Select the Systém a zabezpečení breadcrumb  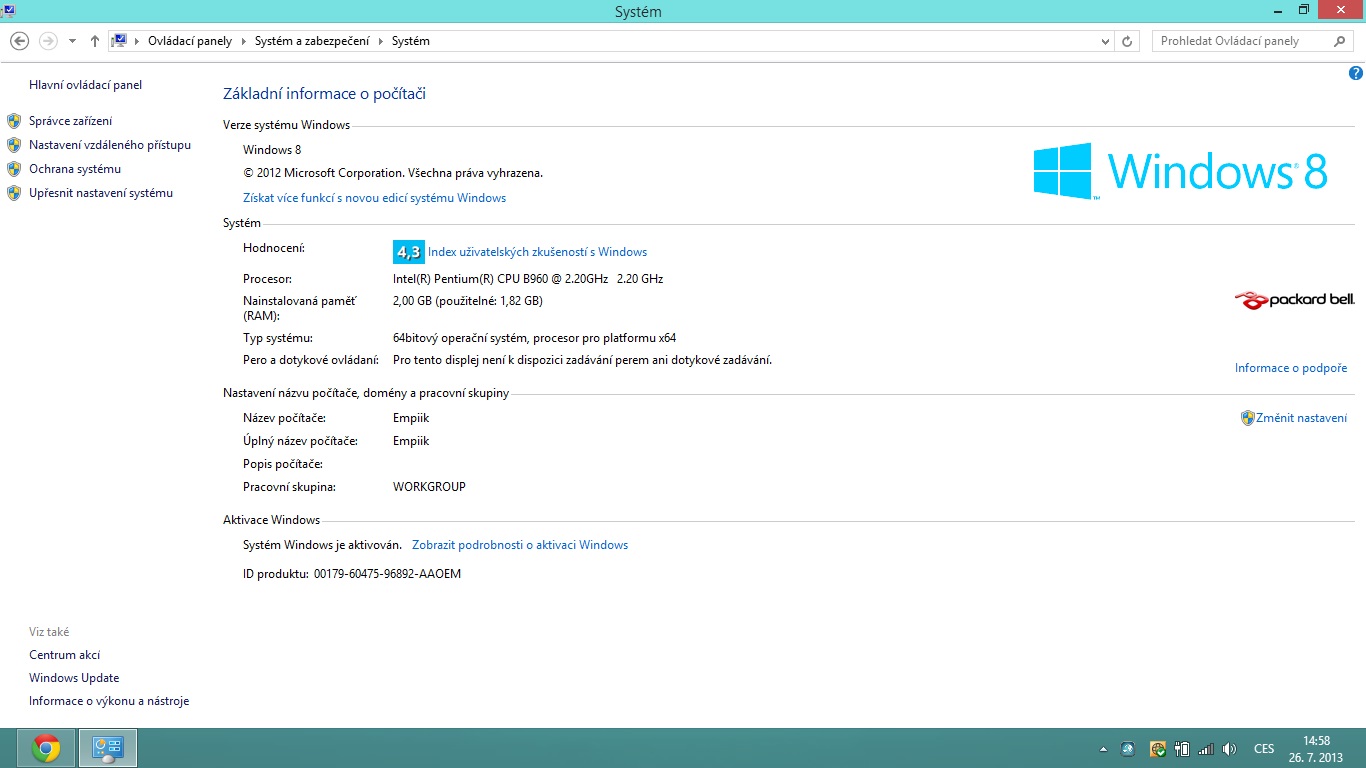click(x=312, y=41)
